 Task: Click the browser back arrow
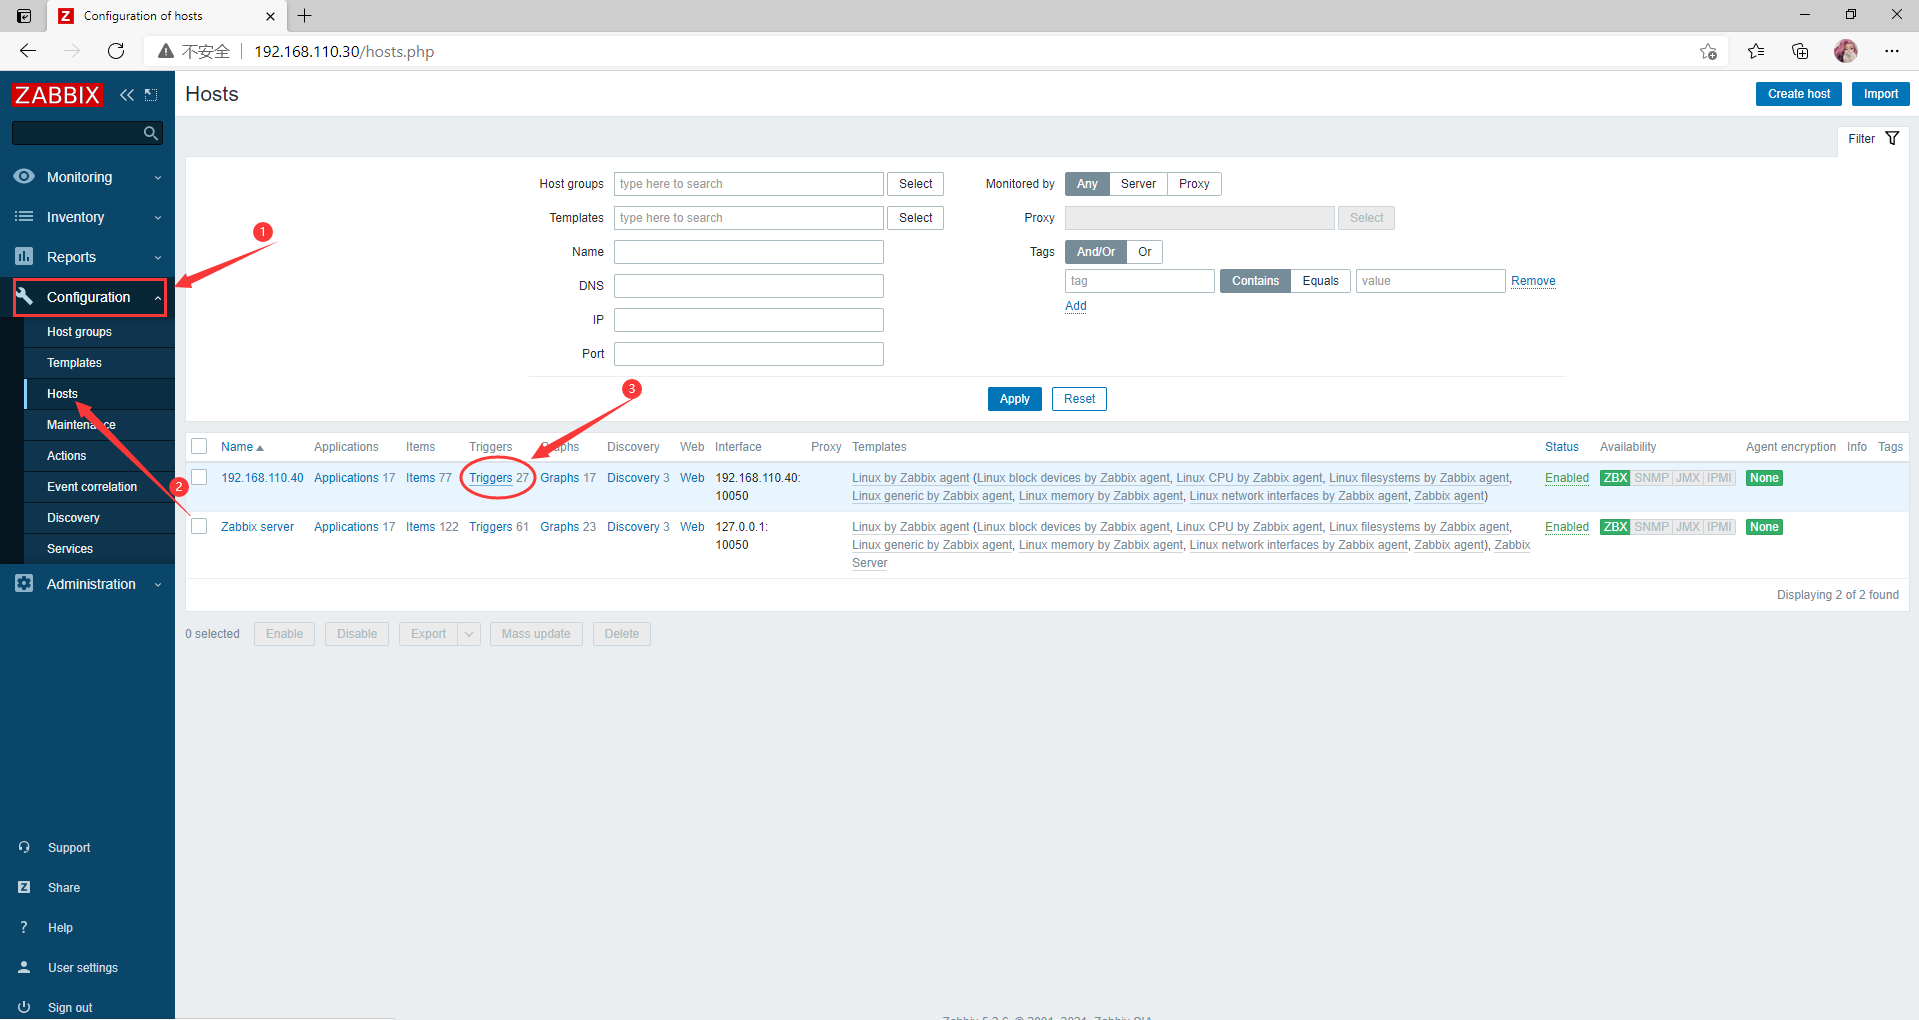pos(28,51)
